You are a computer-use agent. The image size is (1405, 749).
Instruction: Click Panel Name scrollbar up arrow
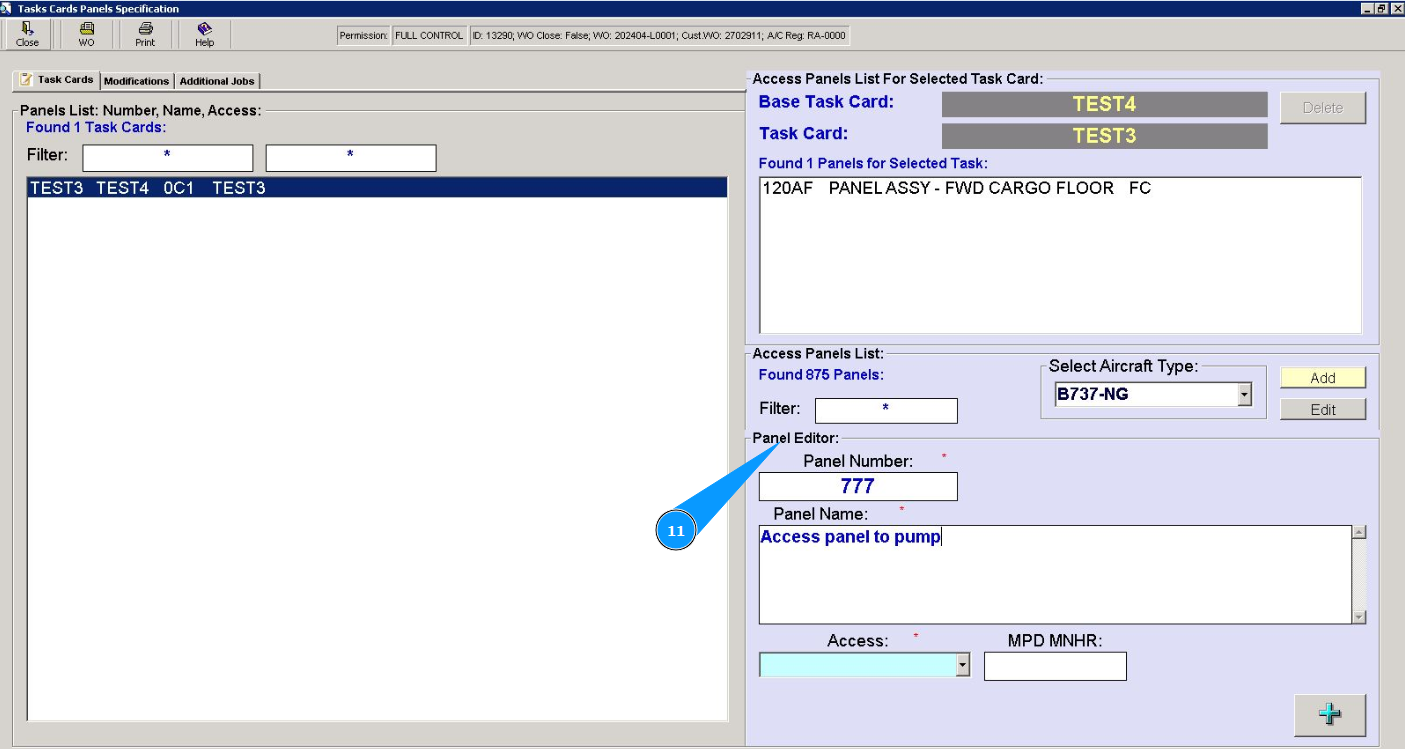point(1359,532)
